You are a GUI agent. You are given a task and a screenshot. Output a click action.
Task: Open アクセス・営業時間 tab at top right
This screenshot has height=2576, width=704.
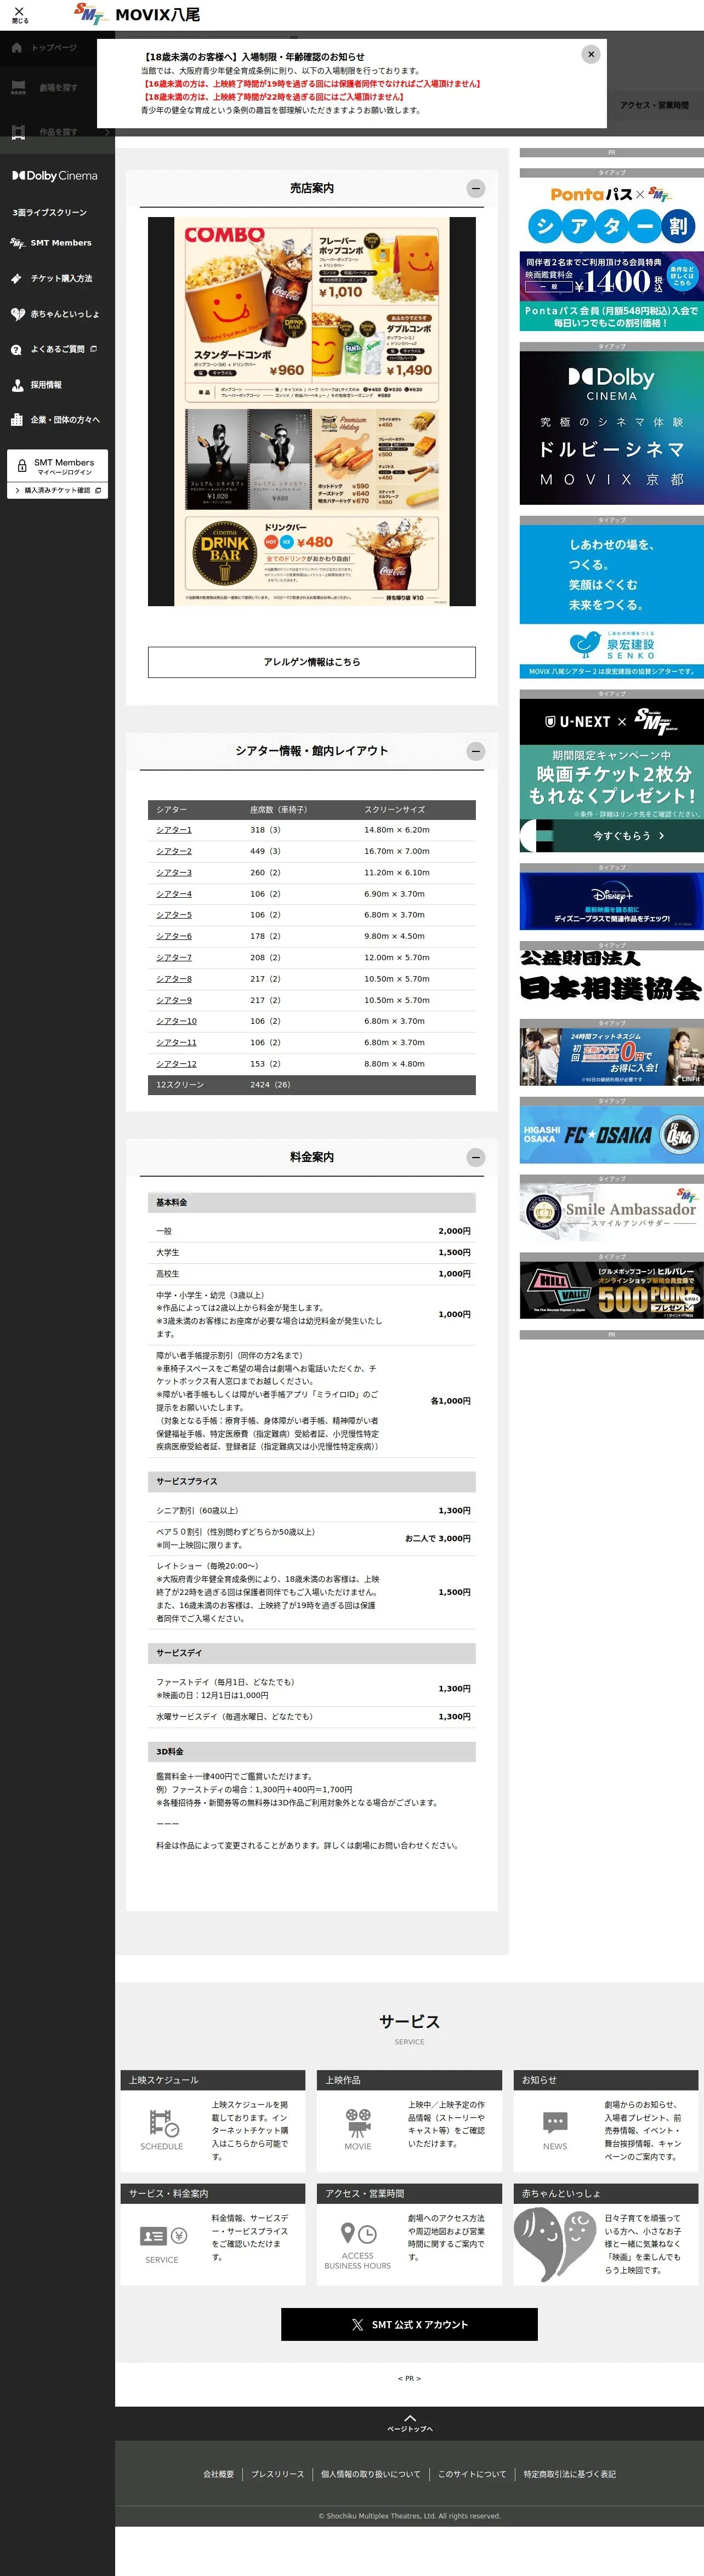coord(654,105)
